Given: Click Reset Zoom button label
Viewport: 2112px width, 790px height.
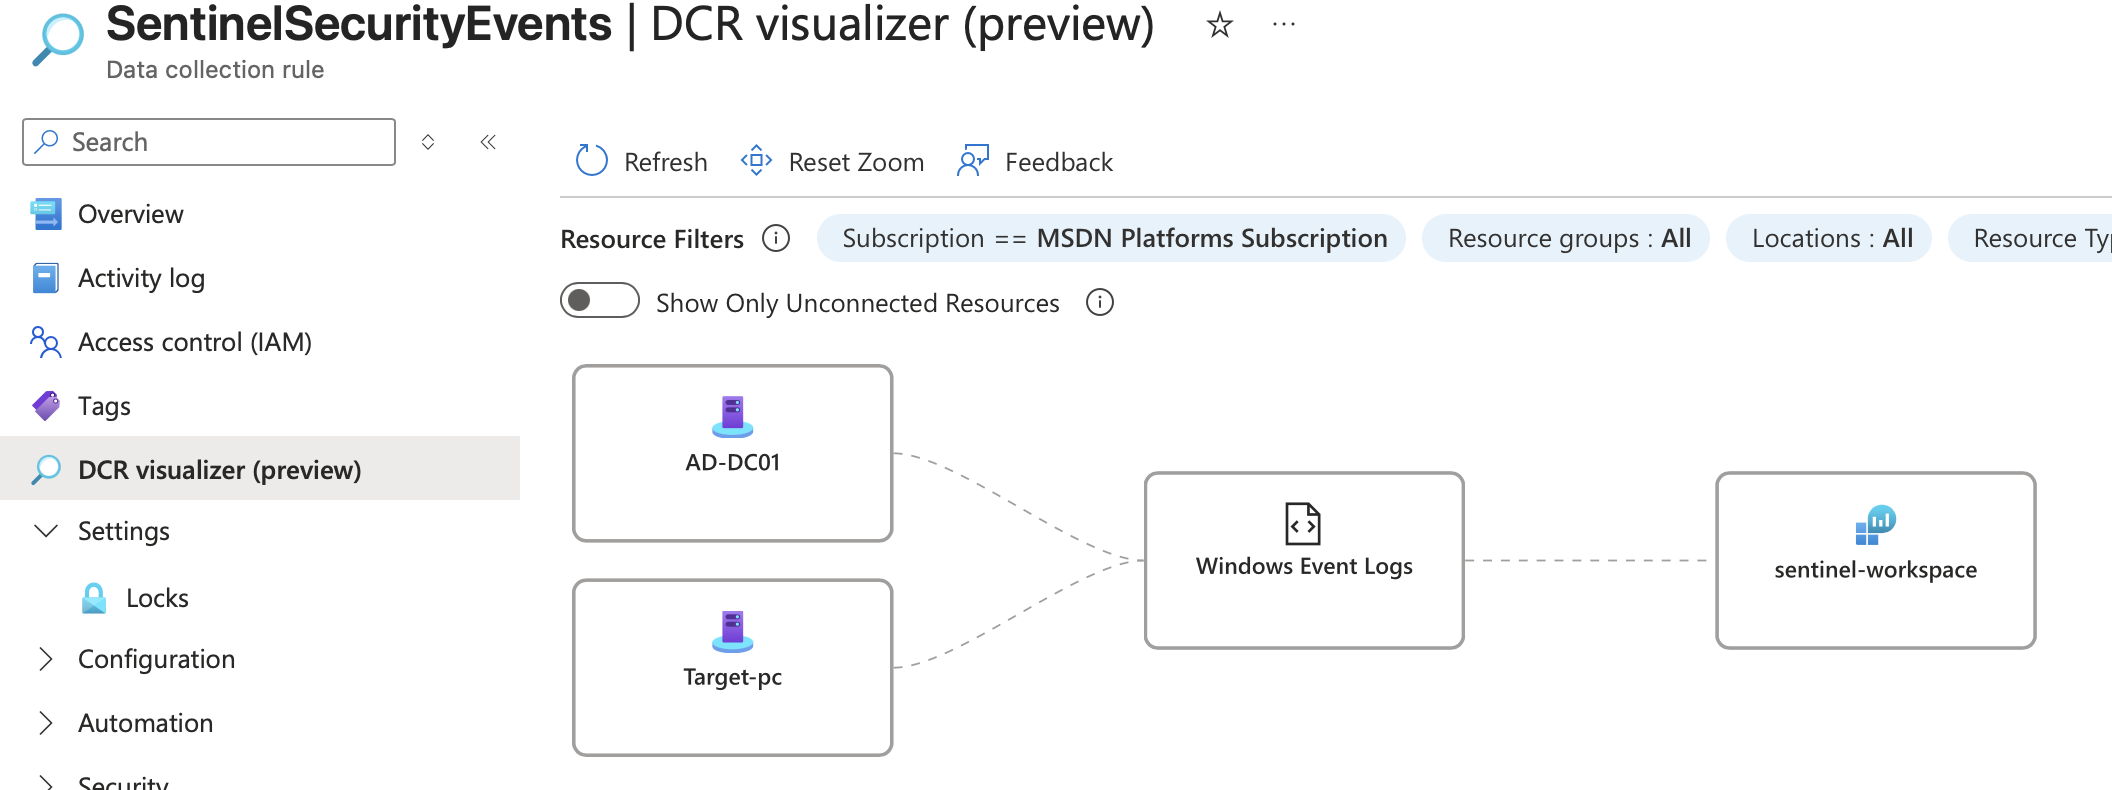Looking at the screenshot, I should (856, 162).
